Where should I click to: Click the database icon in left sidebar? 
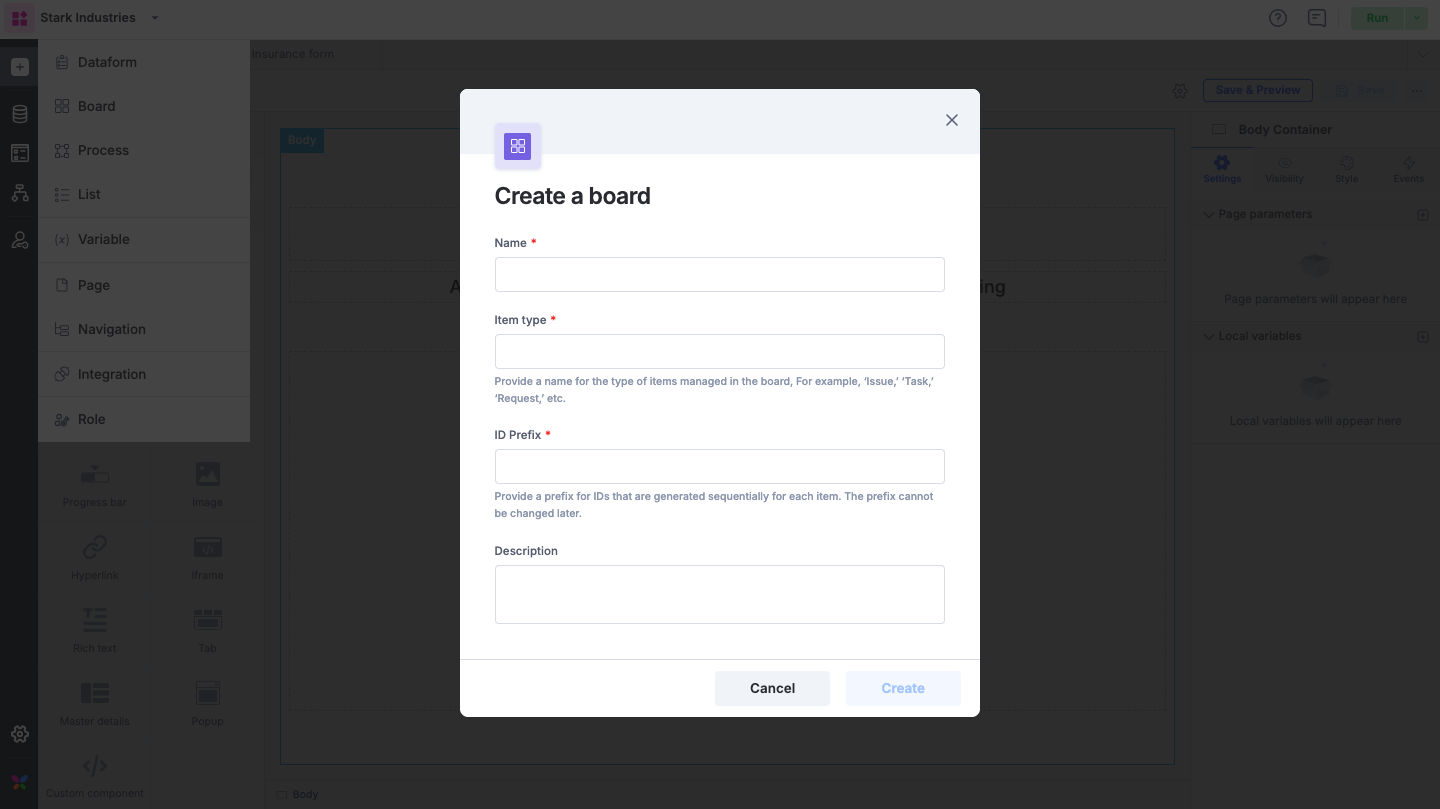click(20, 114)
